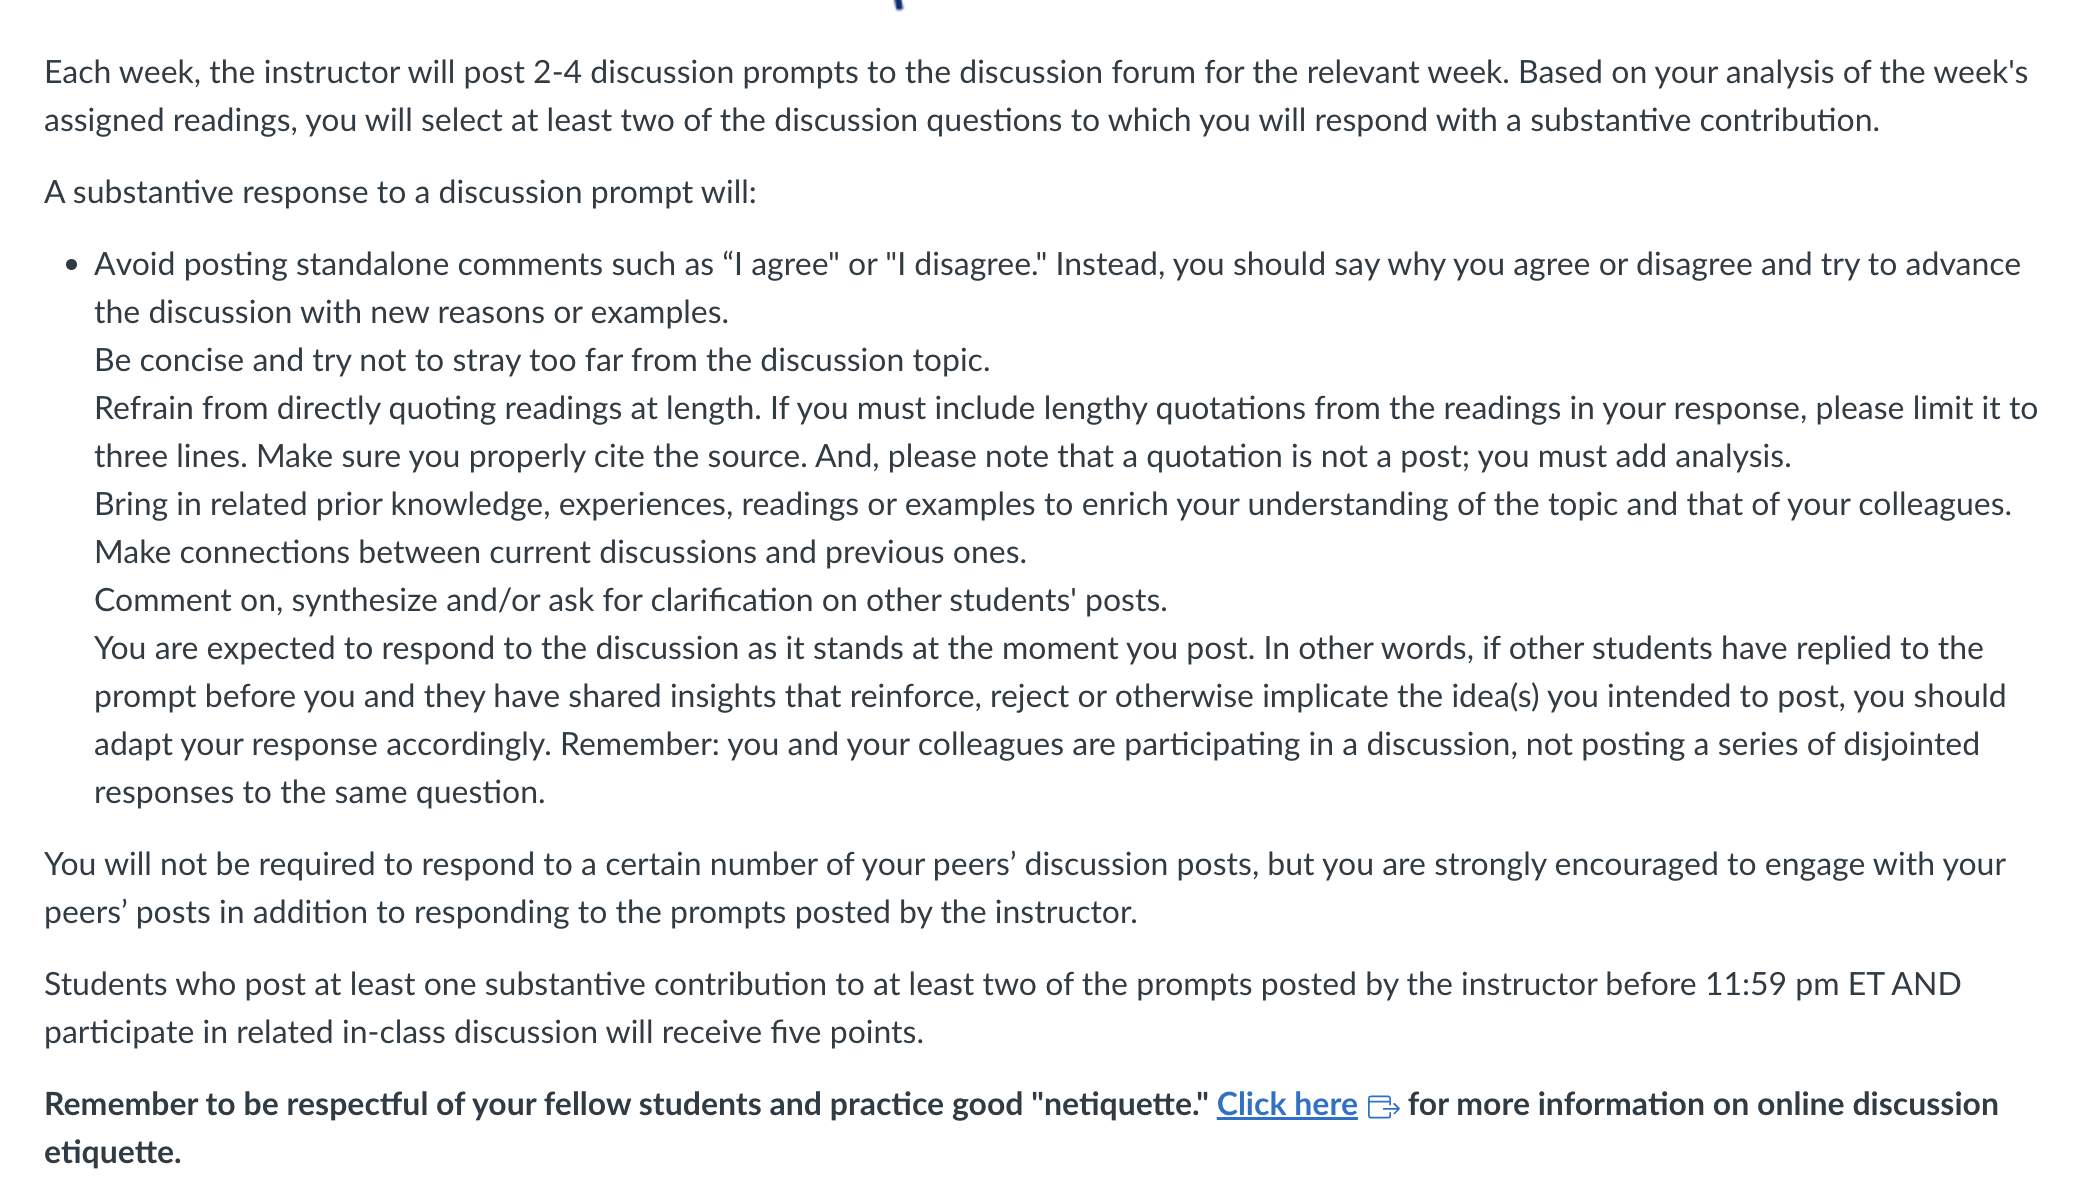Click the paragraph starting "Each week, the instructor"
2098x1202 pixels.
click(1036, 96)
